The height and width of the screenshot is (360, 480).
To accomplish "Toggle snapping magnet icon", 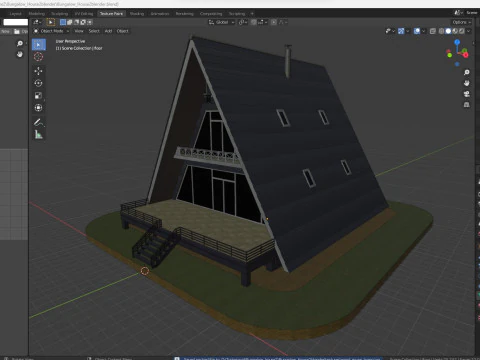I will [x=254, y=22].
